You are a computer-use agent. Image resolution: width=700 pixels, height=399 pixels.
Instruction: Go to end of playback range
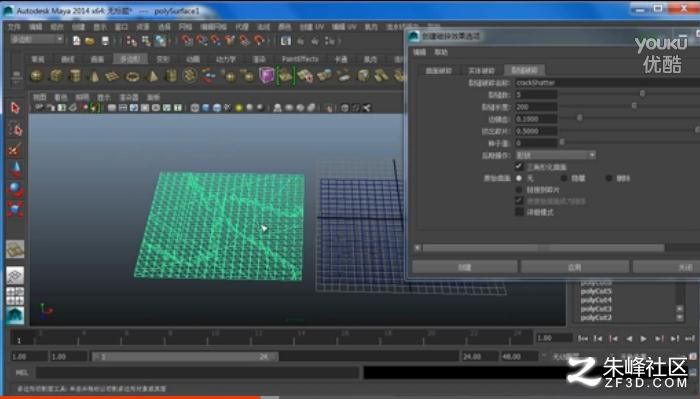click(x=690, y=339)
